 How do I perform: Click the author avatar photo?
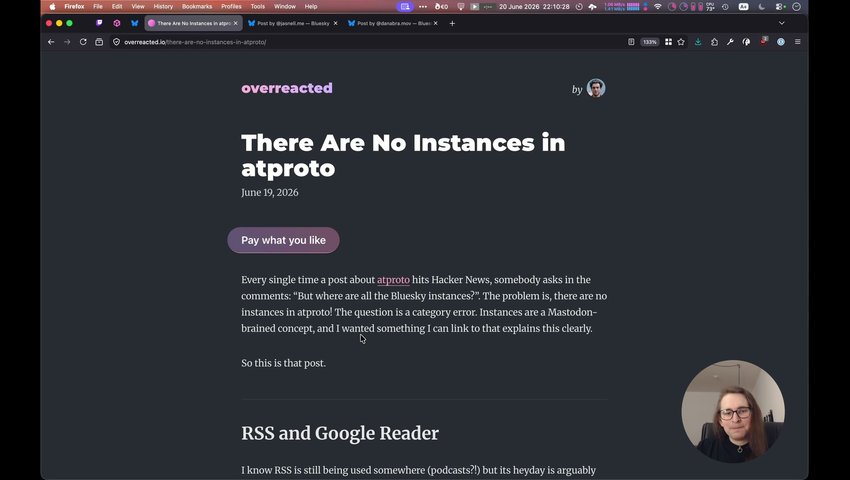pyautogui.click(x=596, y=88)
